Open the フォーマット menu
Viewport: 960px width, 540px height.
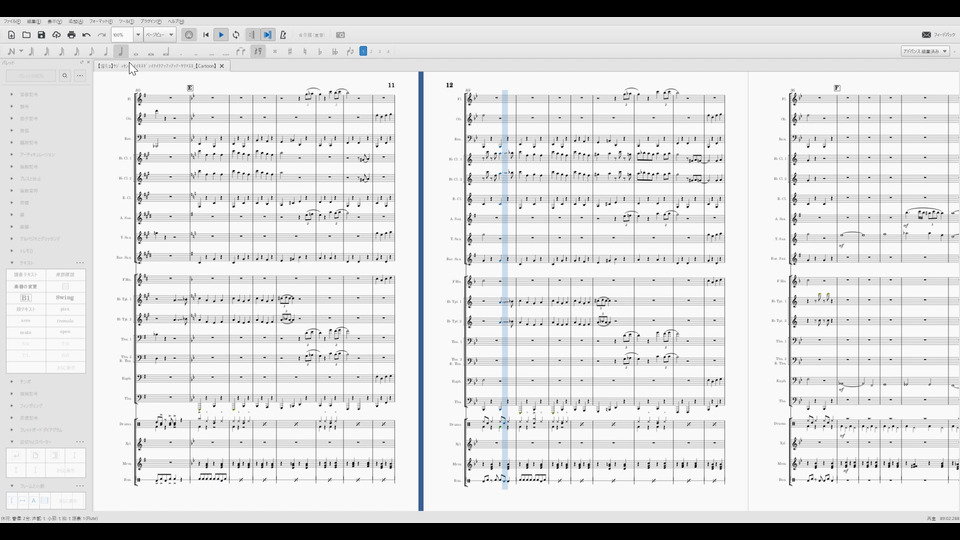point(101,21)
